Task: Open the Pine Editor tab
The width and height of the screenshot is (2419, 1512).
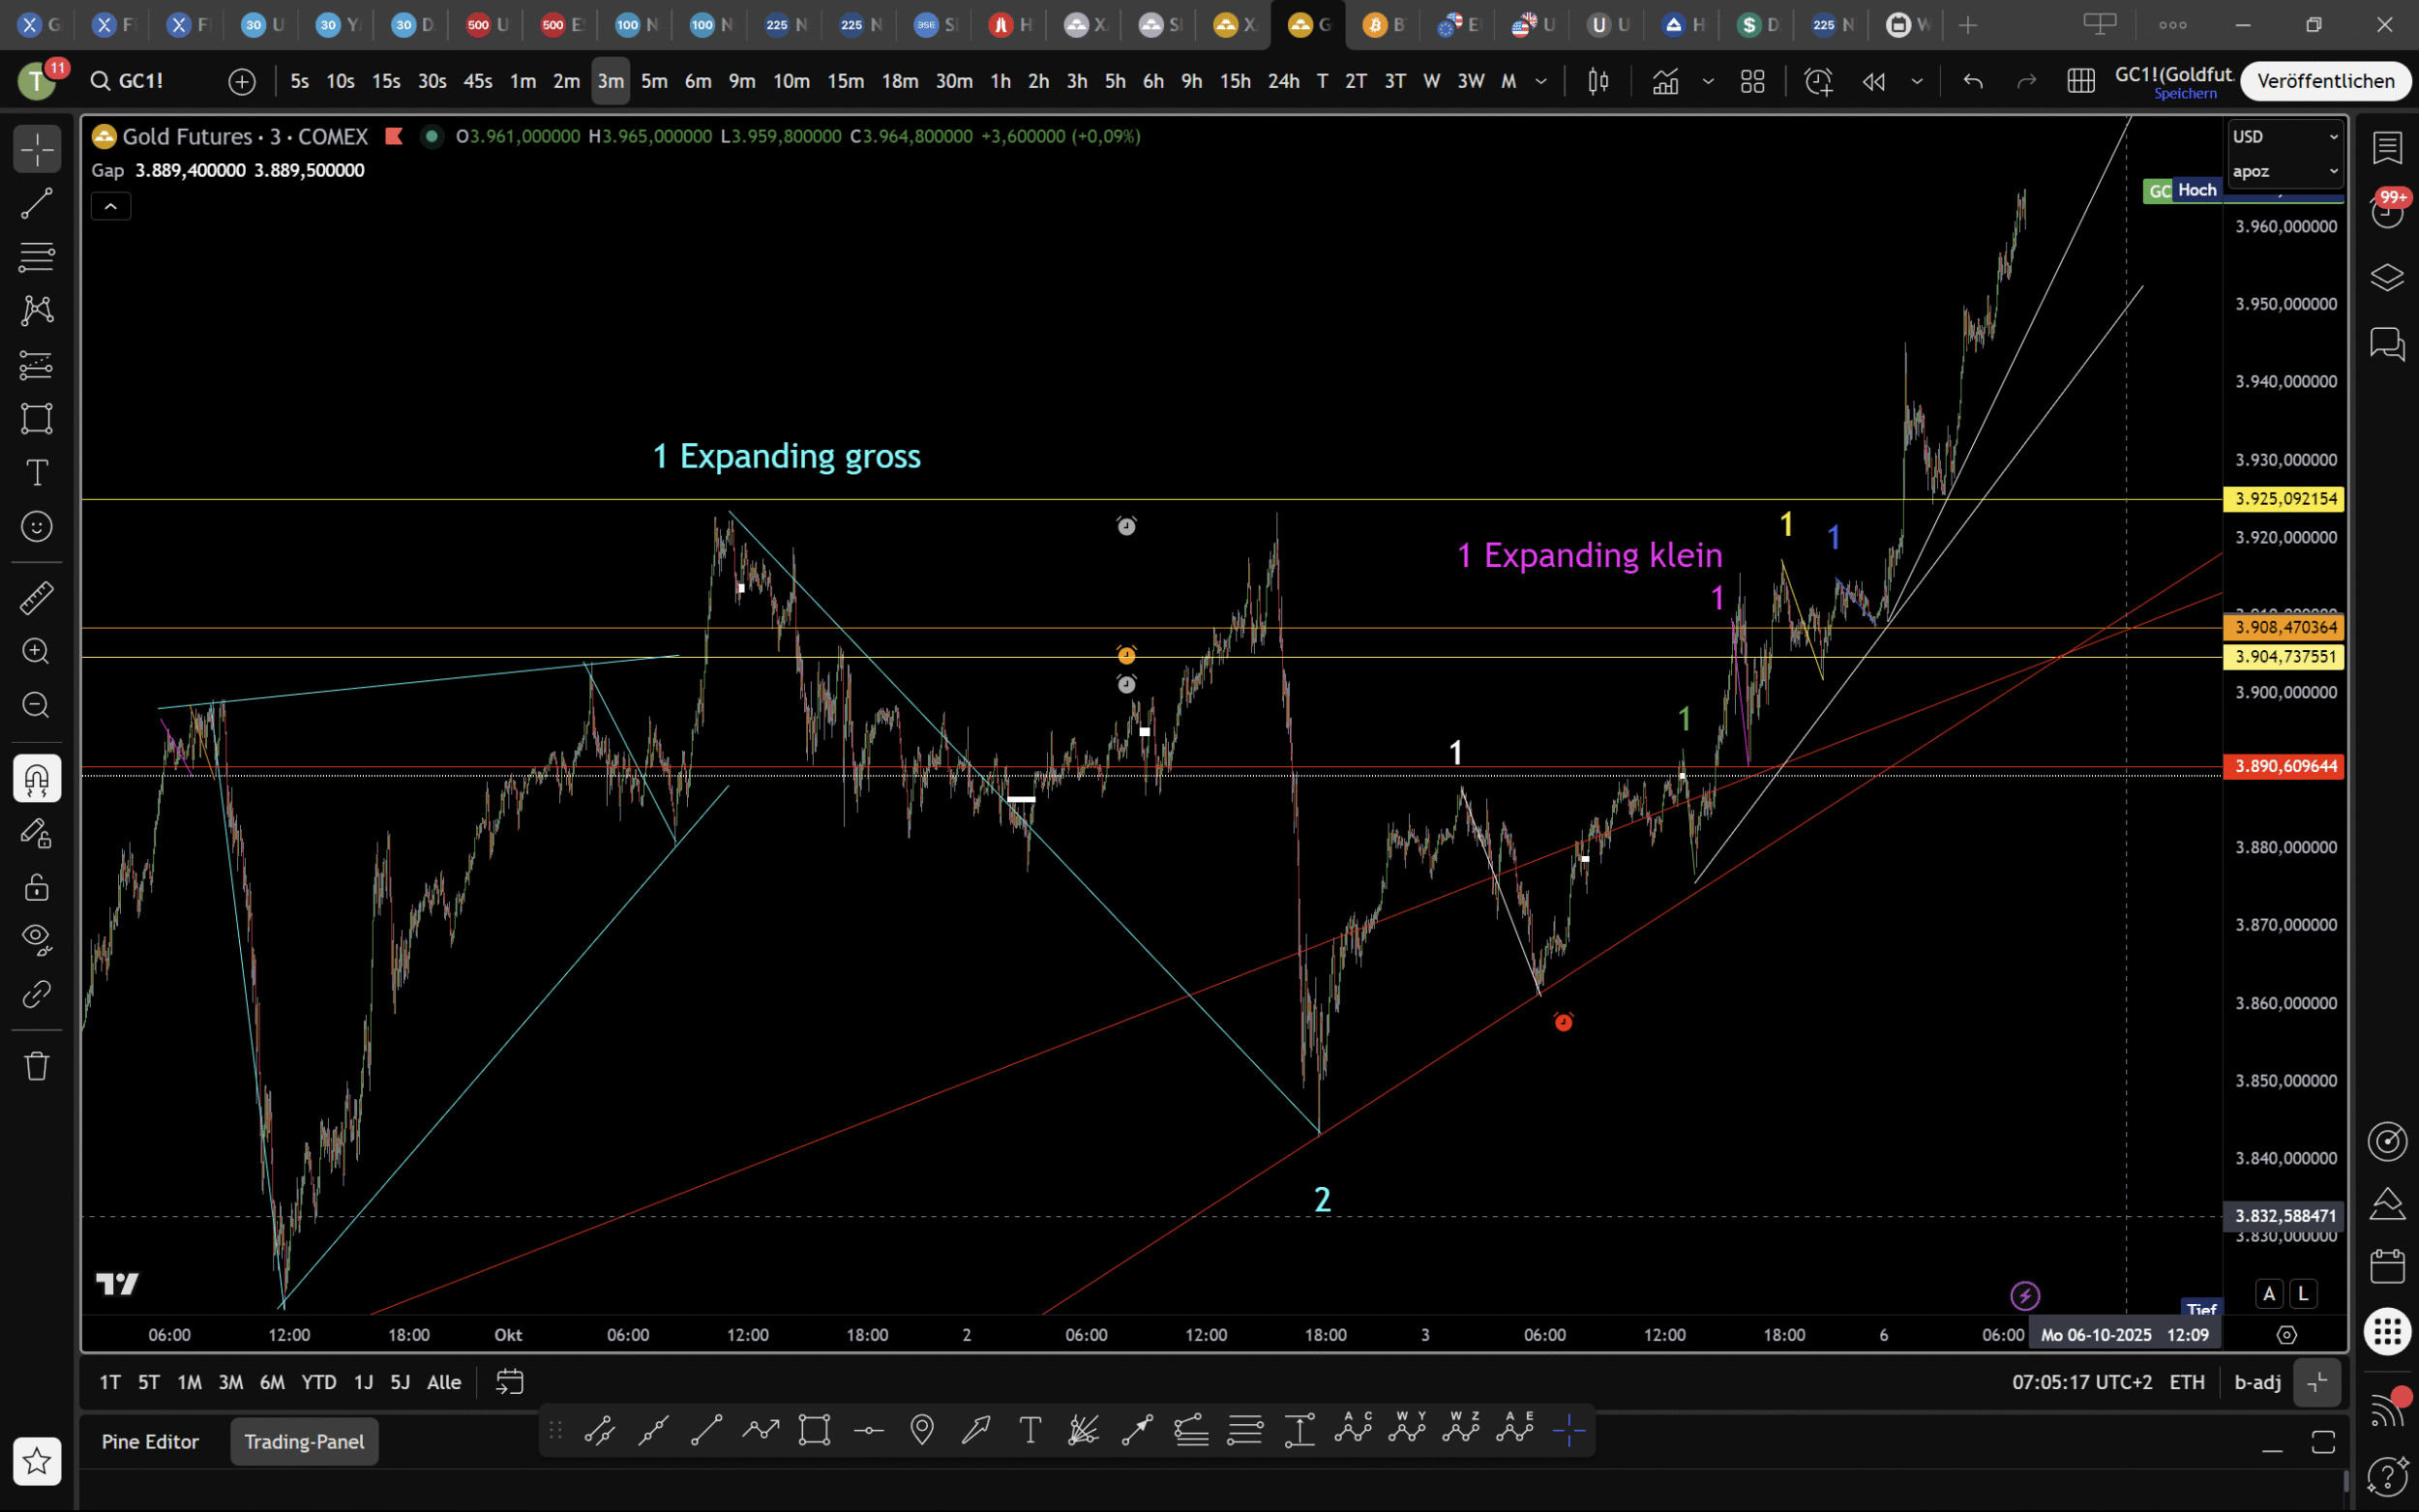Action: (150, 1441)
